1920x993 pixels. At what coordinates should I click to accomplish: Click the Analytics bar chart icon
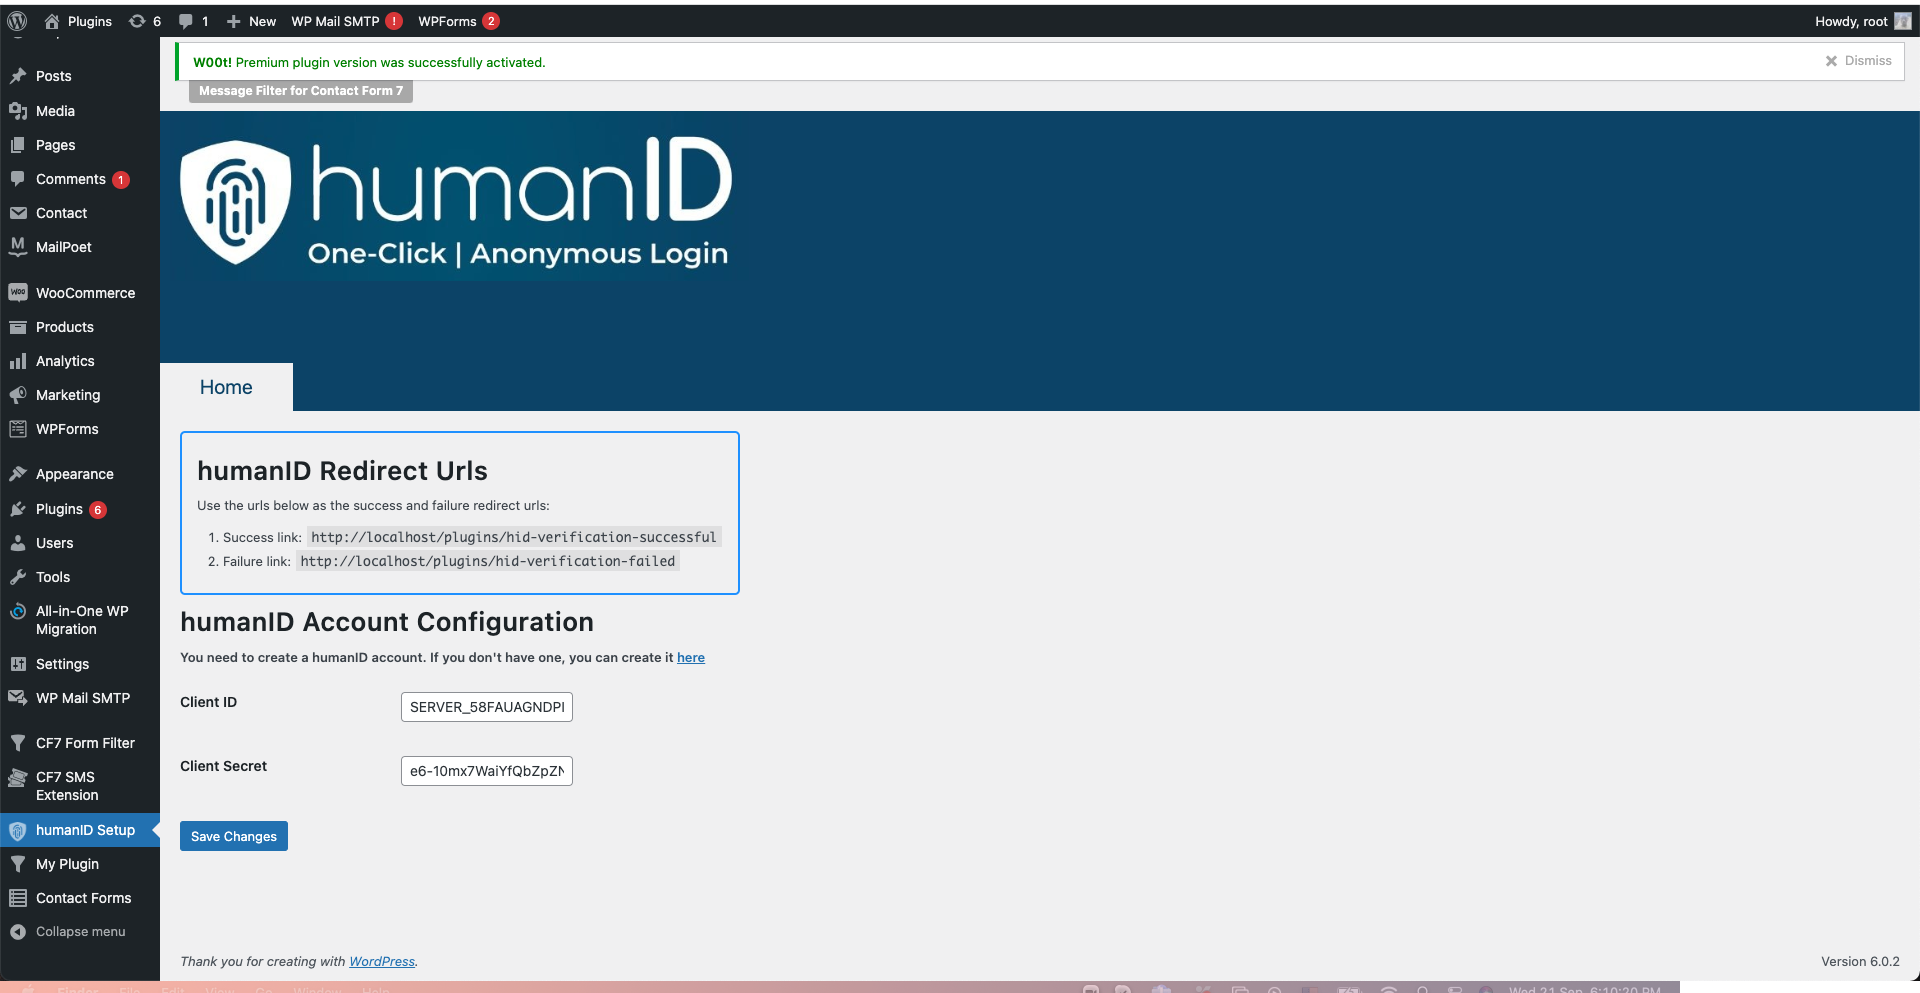coord(18,361)
